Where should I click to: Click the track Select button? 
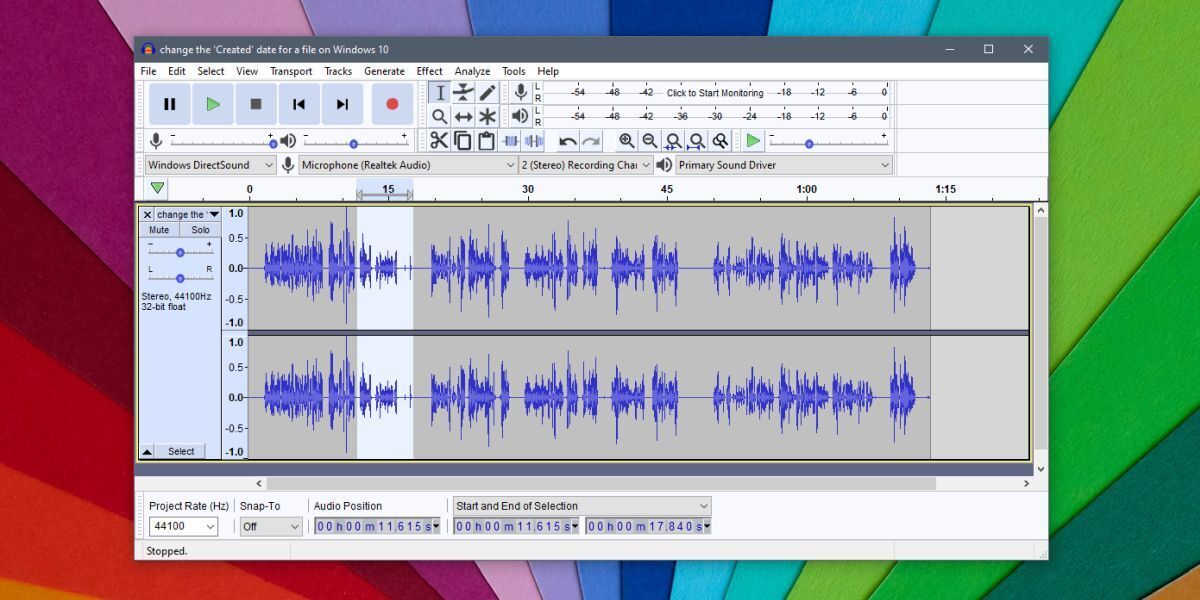point(181,452)
